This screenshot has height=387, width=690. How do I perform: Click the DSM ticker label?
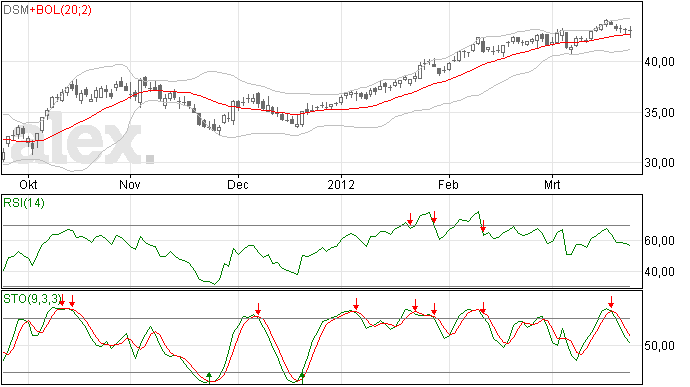[16, 10]
